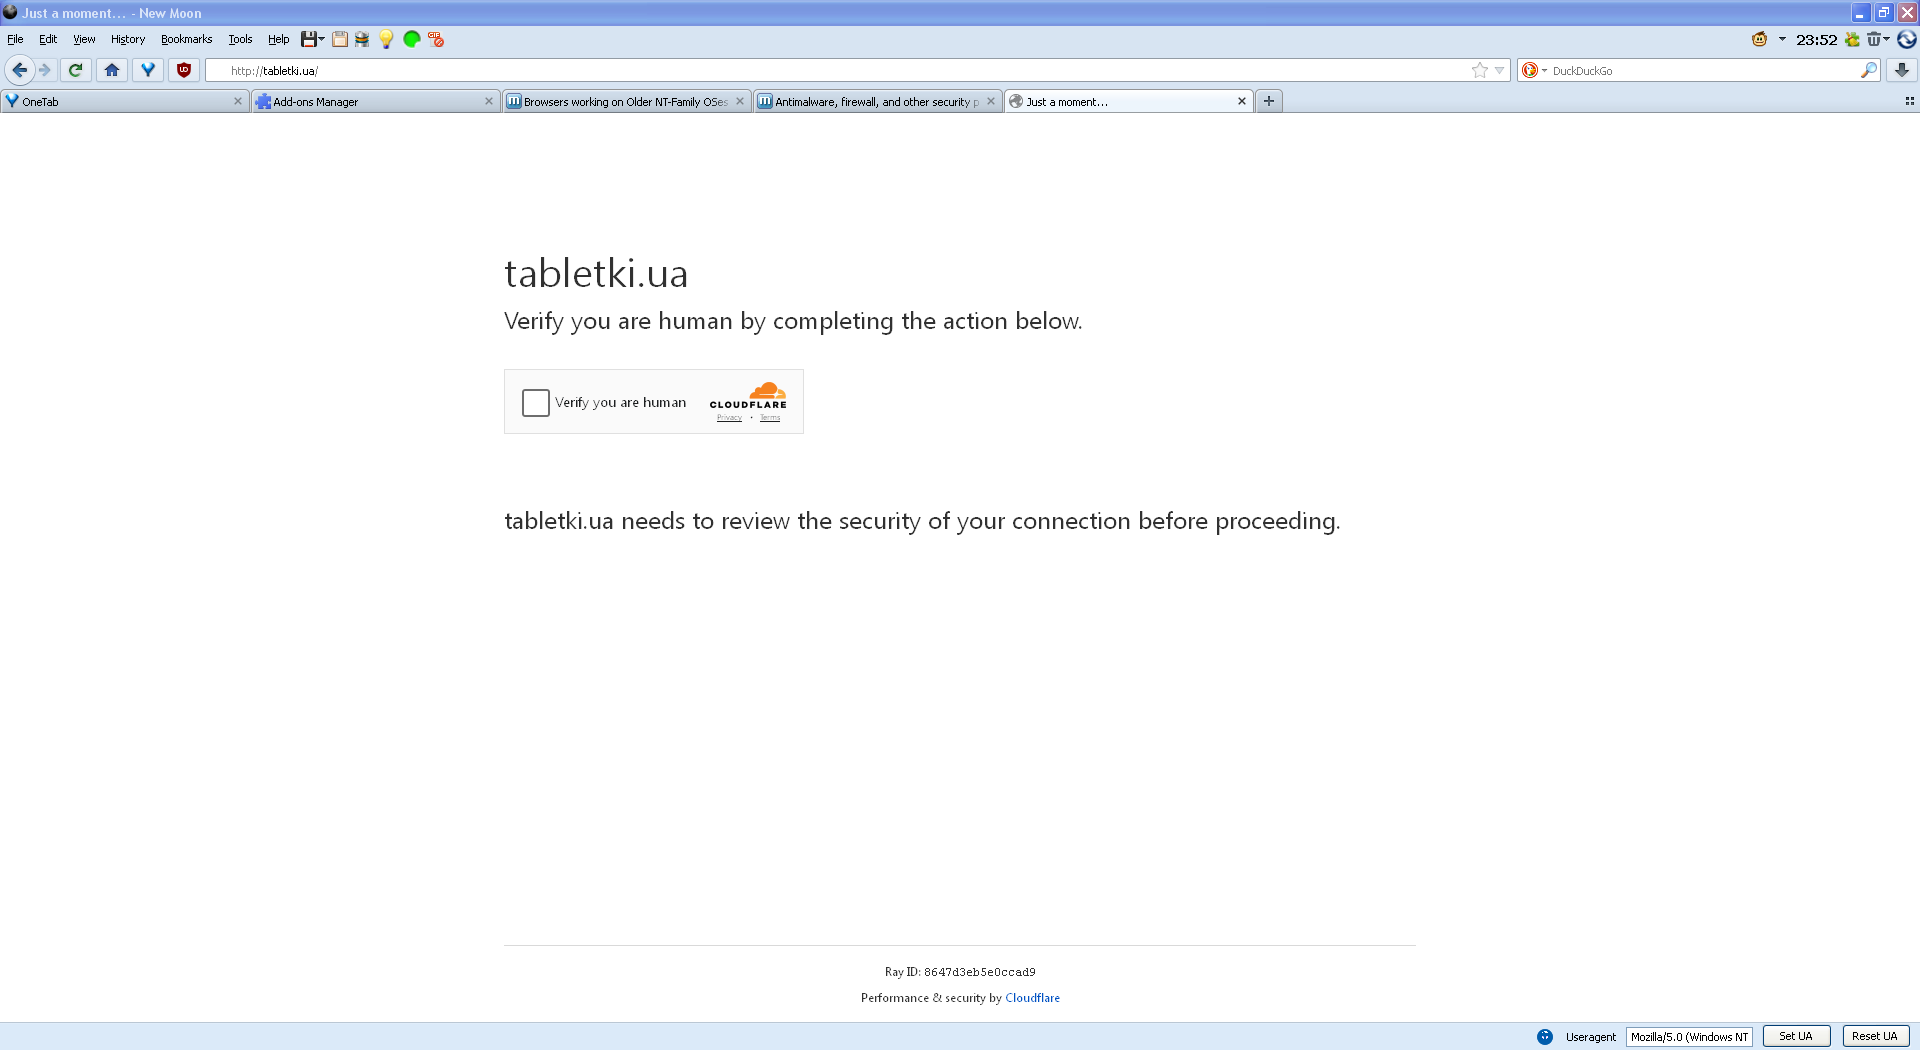Viewport: 1920px width, 1050px height.
Task: Close the OneTab tab
Action: click(x=238, y=101)
